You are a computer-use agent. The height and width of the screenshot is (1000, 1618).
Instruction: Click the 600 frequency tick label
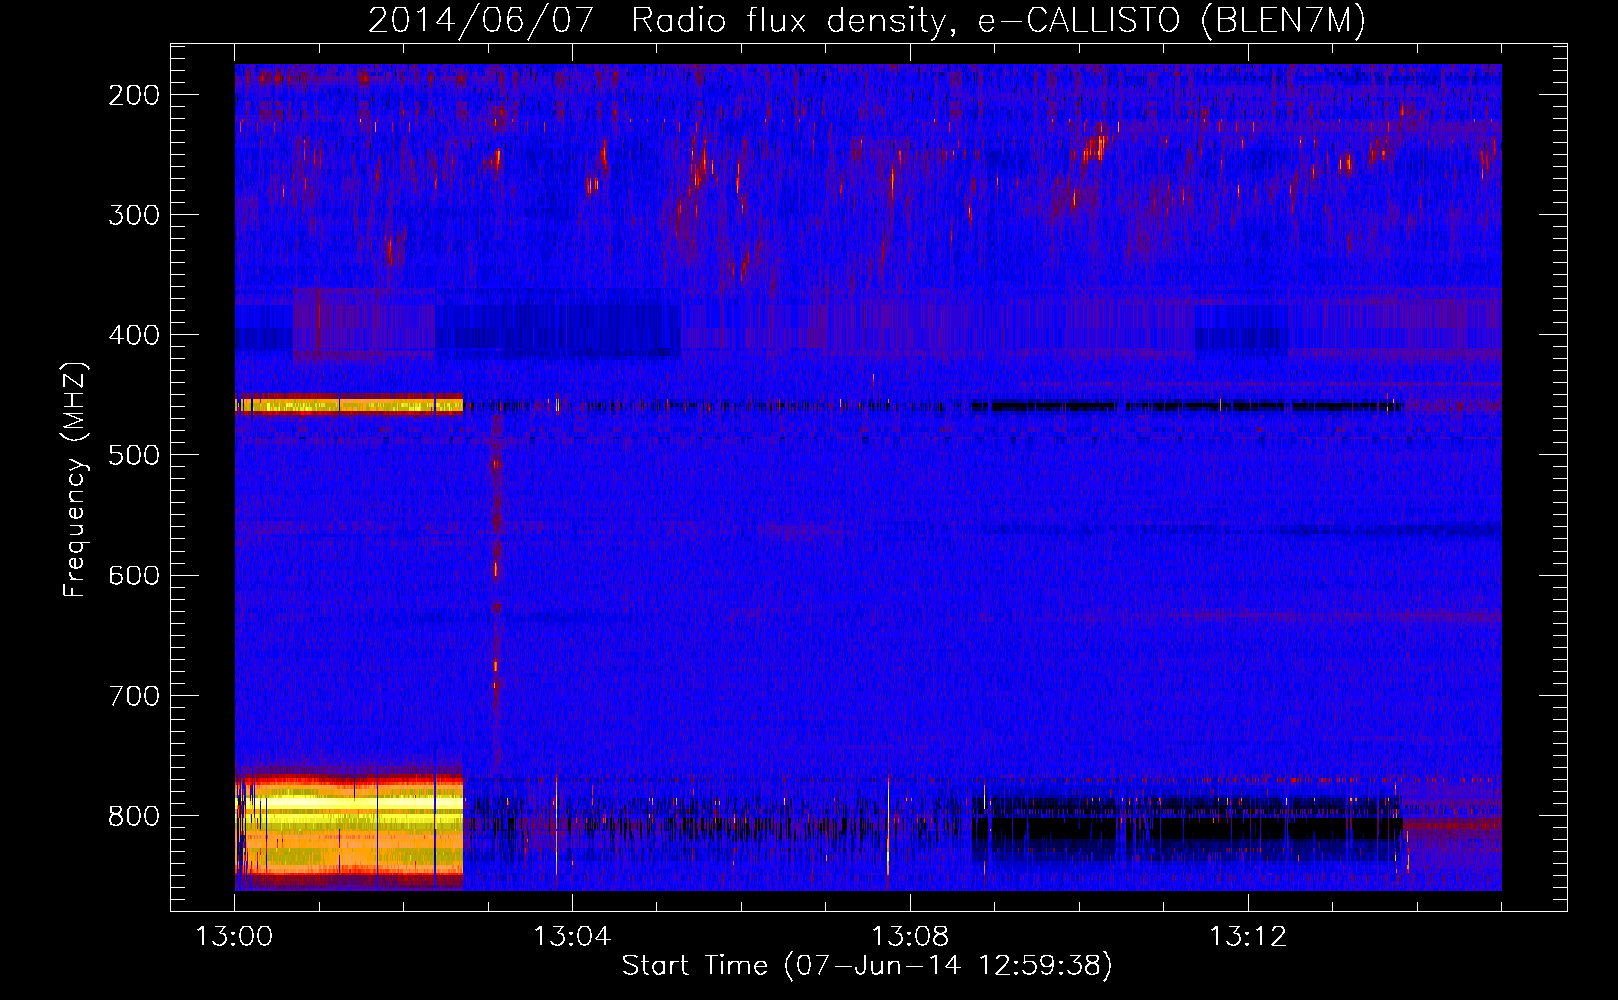click(134, 575)
